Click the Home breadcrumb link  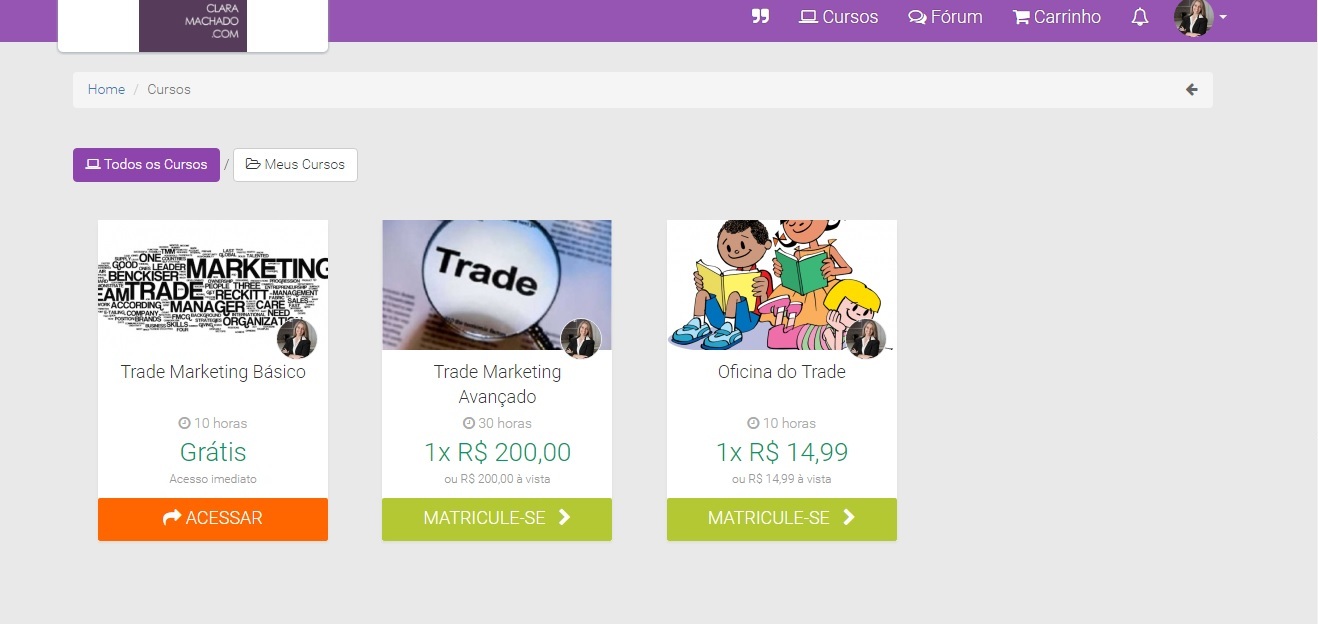pyautogui.click(x=106, y=90)
